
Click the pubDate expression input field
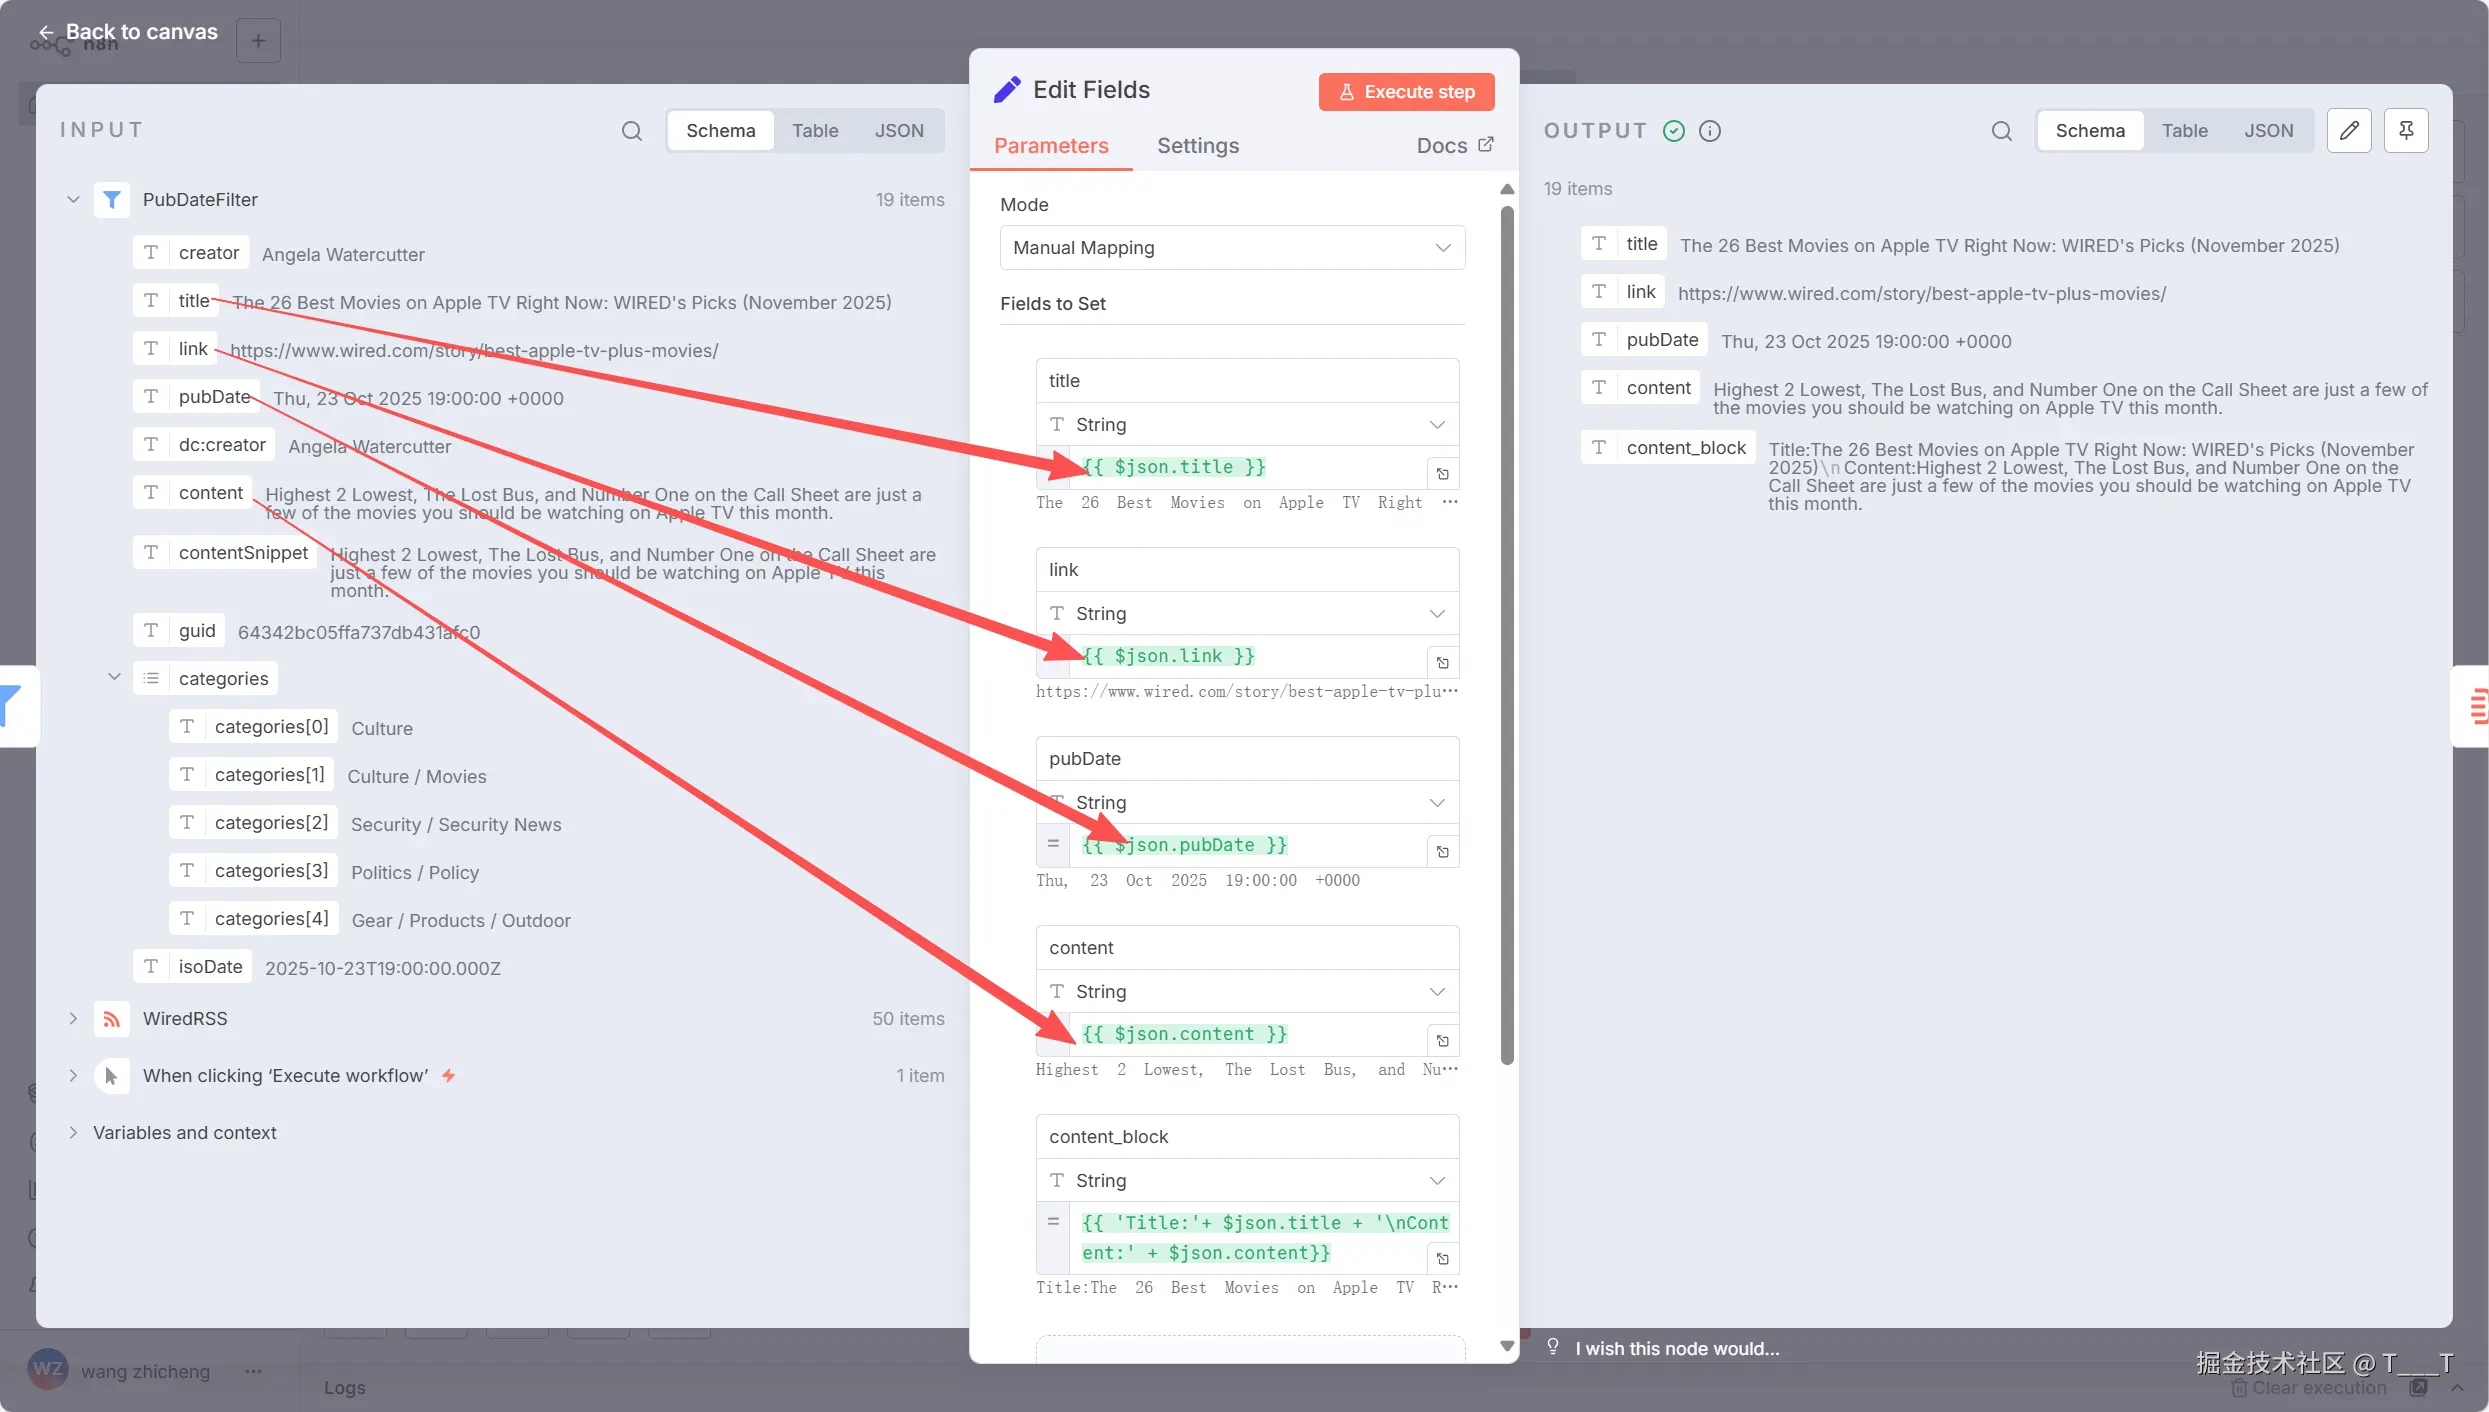tap(1250, 846)
